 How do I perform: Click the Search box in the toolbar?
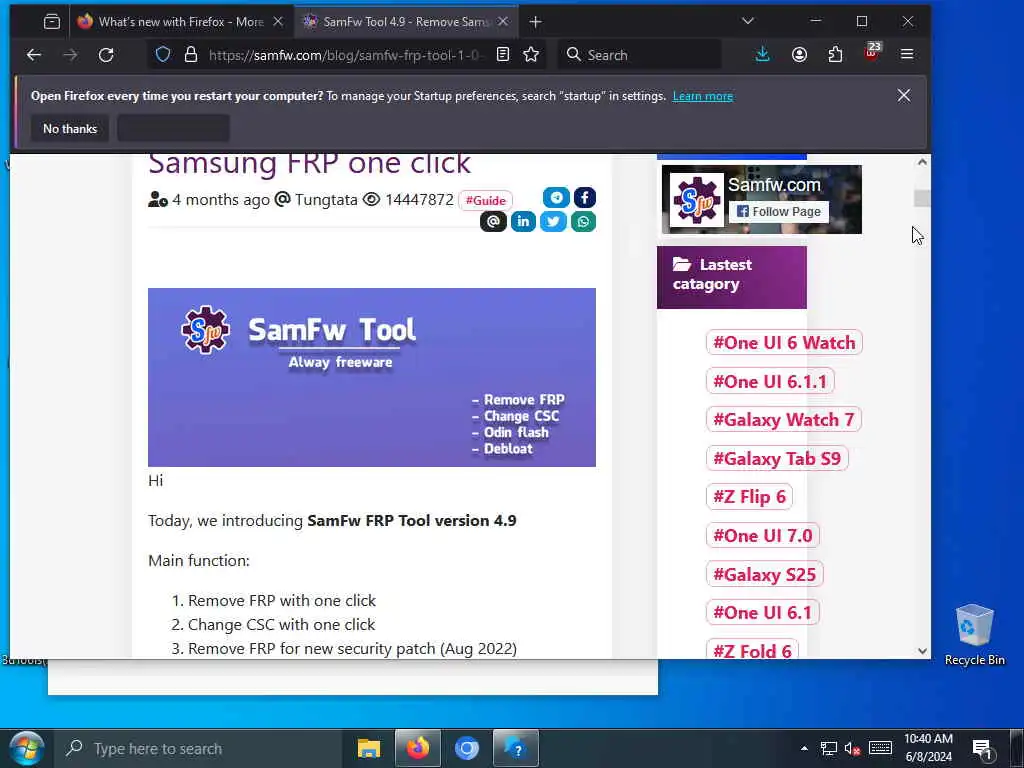pos(640,55)
